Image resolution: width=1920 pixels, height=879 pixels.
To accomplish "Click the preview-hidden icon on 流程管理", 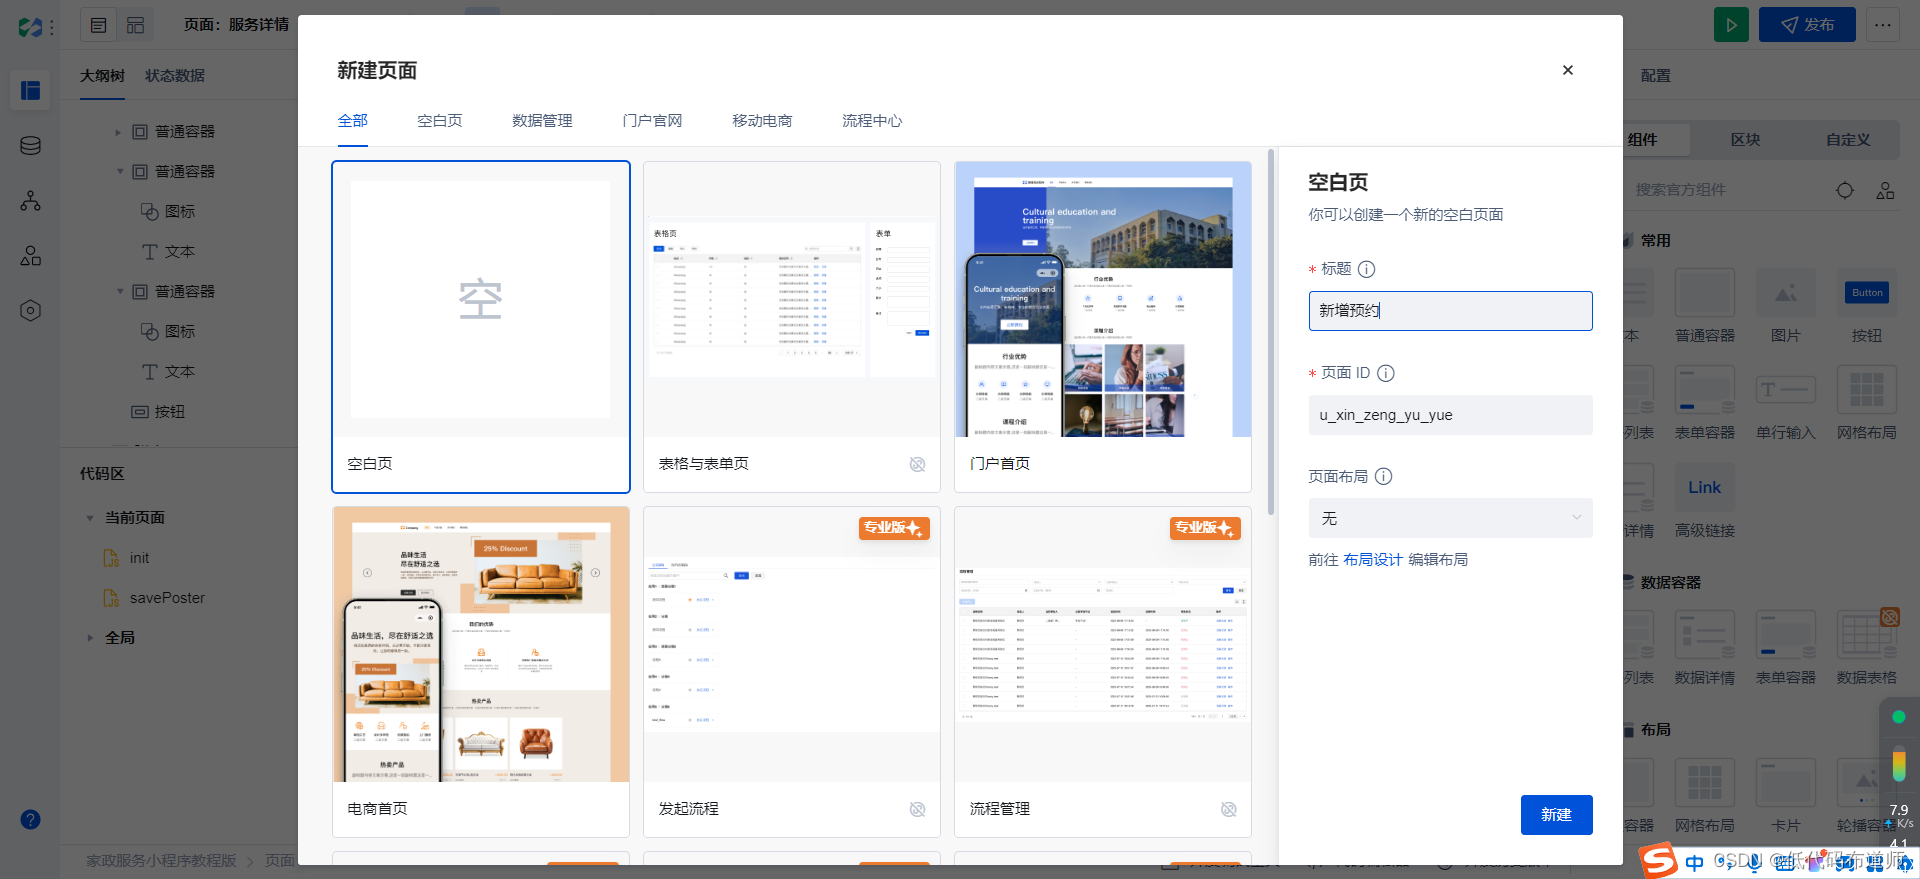I will [x=1228, y=809].
